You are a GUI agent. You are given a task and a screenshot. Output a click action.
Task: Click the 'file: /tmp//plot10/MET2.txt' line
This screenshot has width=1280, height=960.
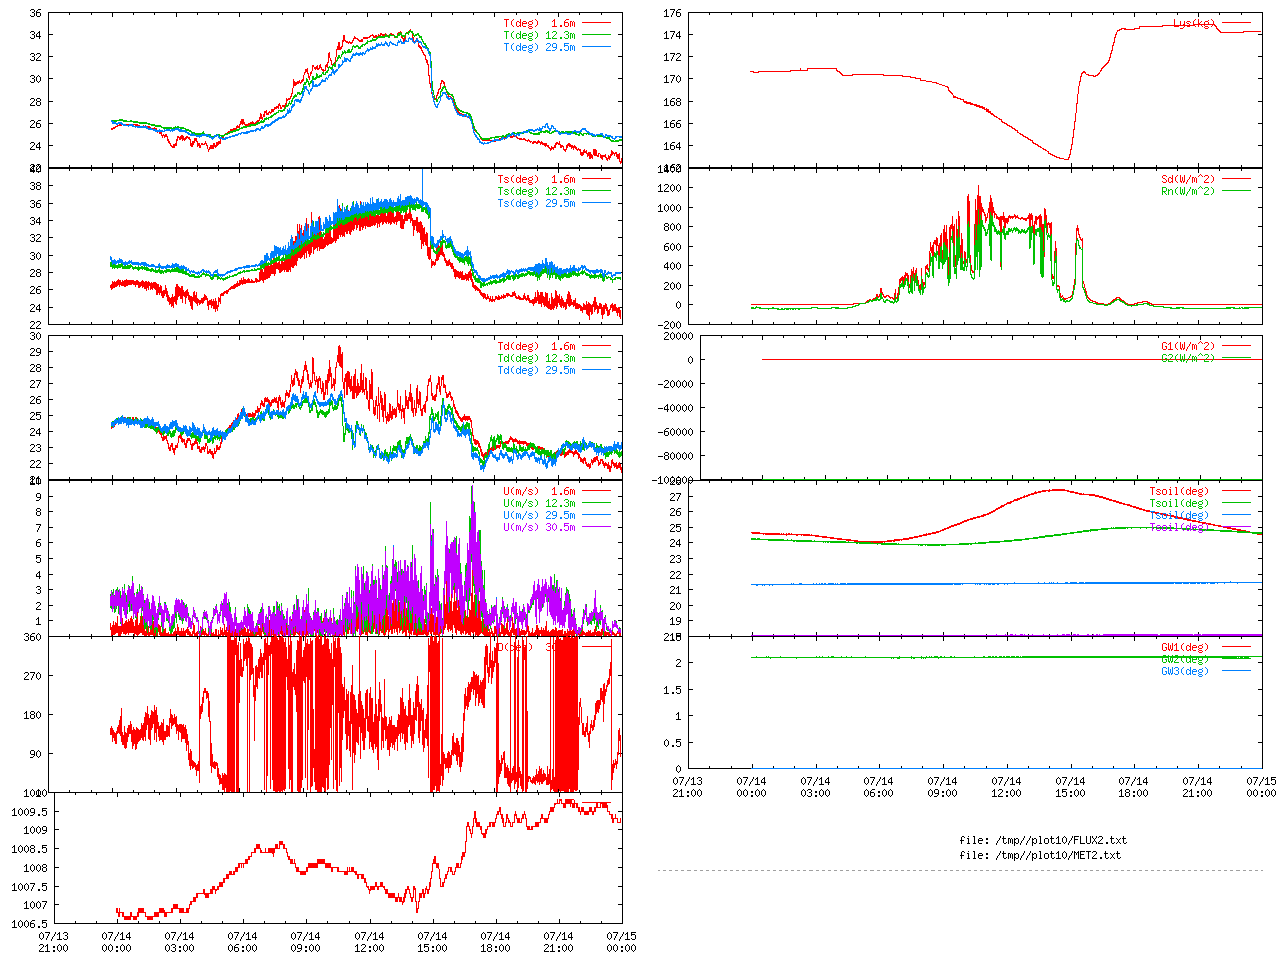click(1040, 856)
